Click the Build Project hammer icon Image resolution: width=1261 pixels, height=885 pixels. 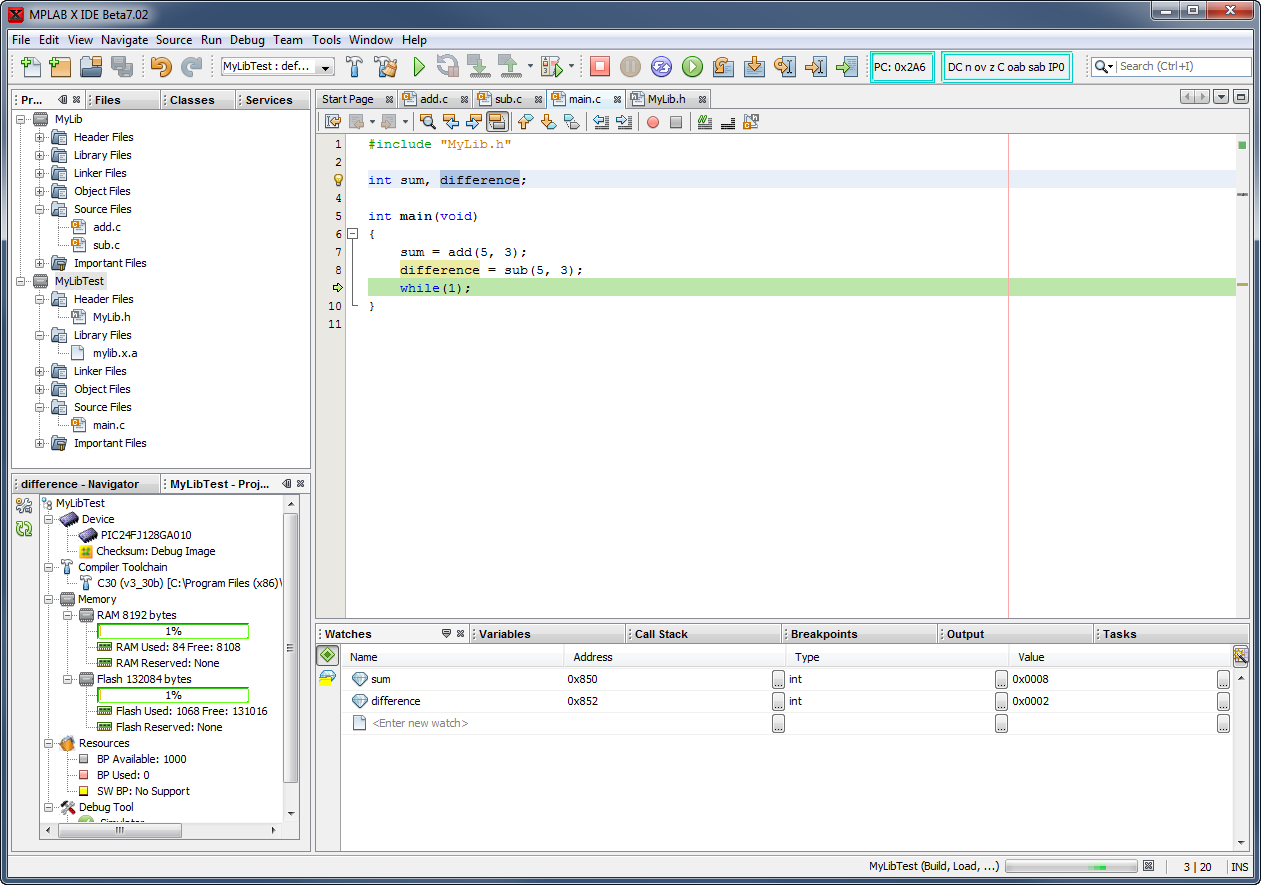click(354, 67)
